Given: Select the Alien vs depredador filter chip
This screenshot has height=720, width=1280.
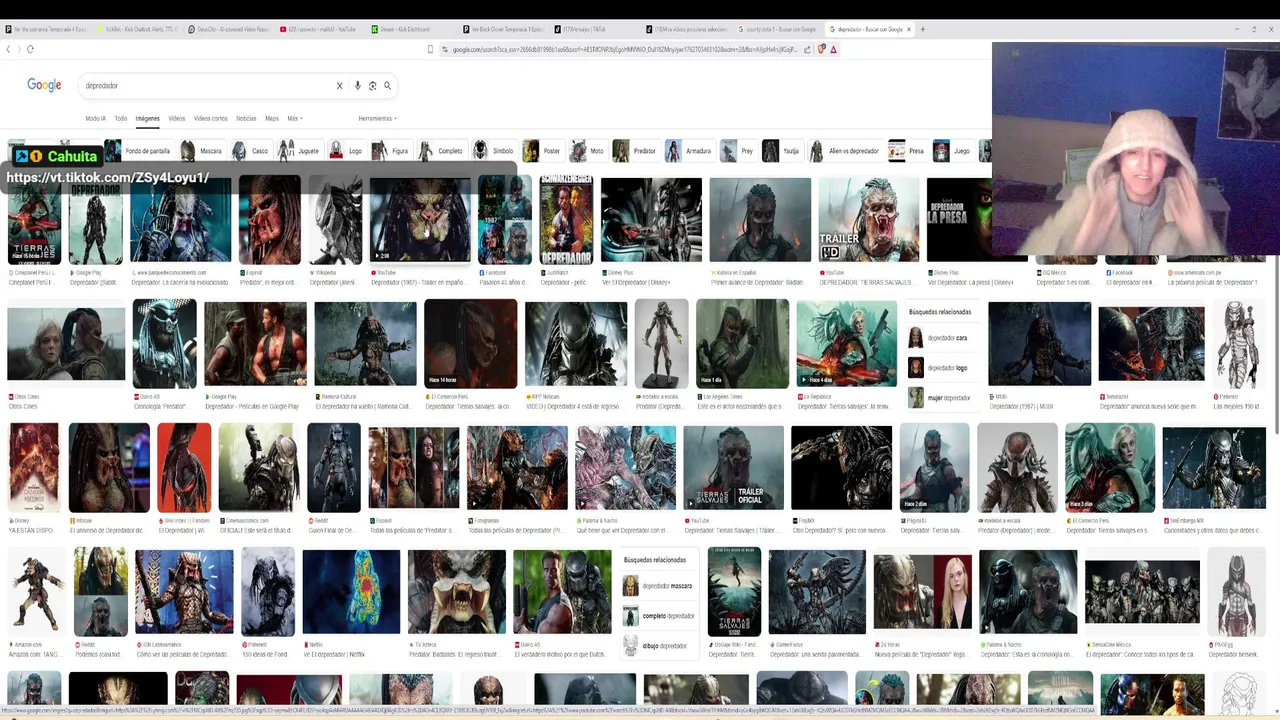Looking at the screenshot, I should click(x=845, y=151).
